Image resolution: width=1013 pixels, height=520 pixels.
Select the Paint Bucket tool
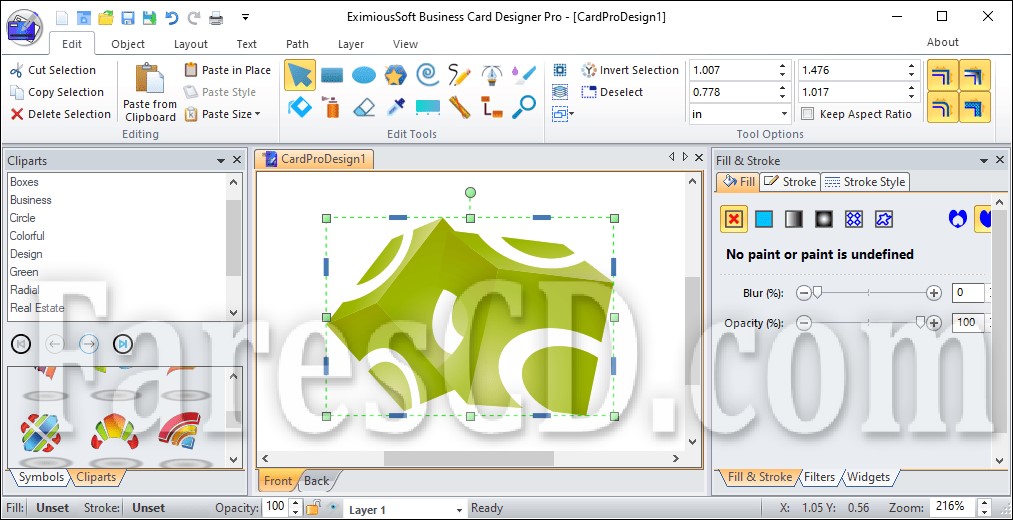300,107
